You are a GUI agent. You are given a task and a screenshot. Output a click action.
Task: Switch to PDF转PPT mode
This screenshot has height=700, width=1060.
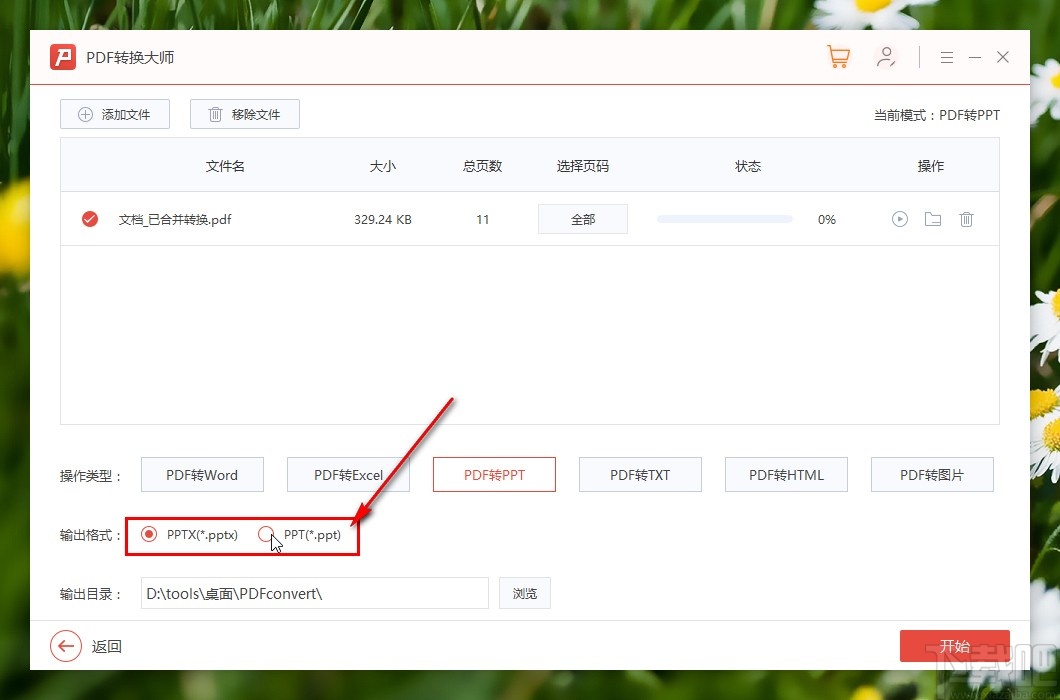[x=494, y=475]
